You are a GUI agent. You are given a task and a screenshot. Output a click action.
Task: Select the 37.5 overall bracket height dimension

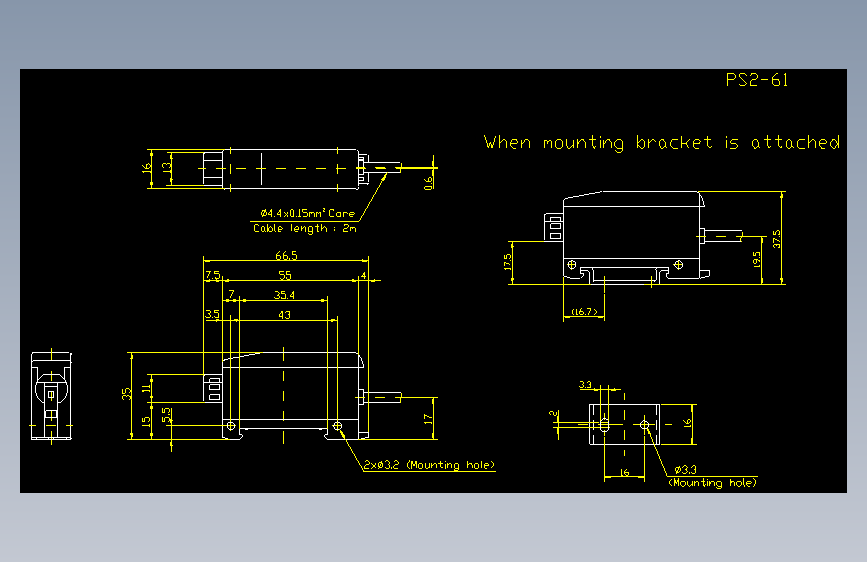[777, 239]
